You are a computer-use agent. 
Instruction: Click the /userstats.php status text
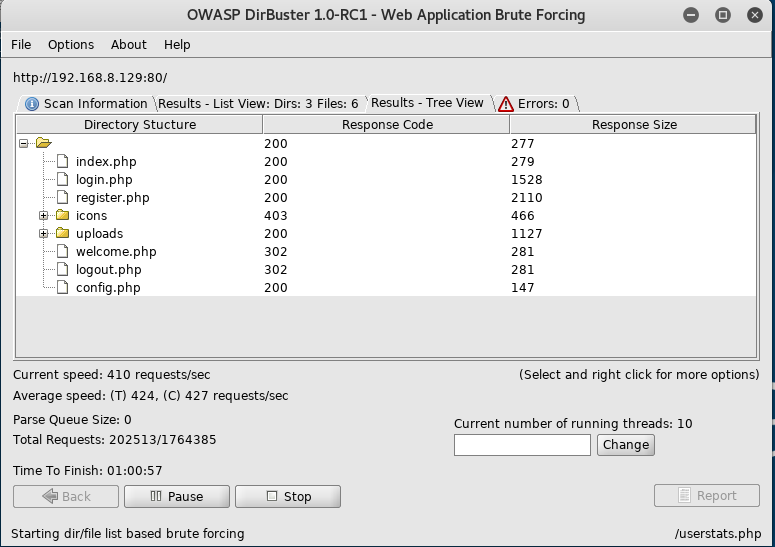point(718,534)
